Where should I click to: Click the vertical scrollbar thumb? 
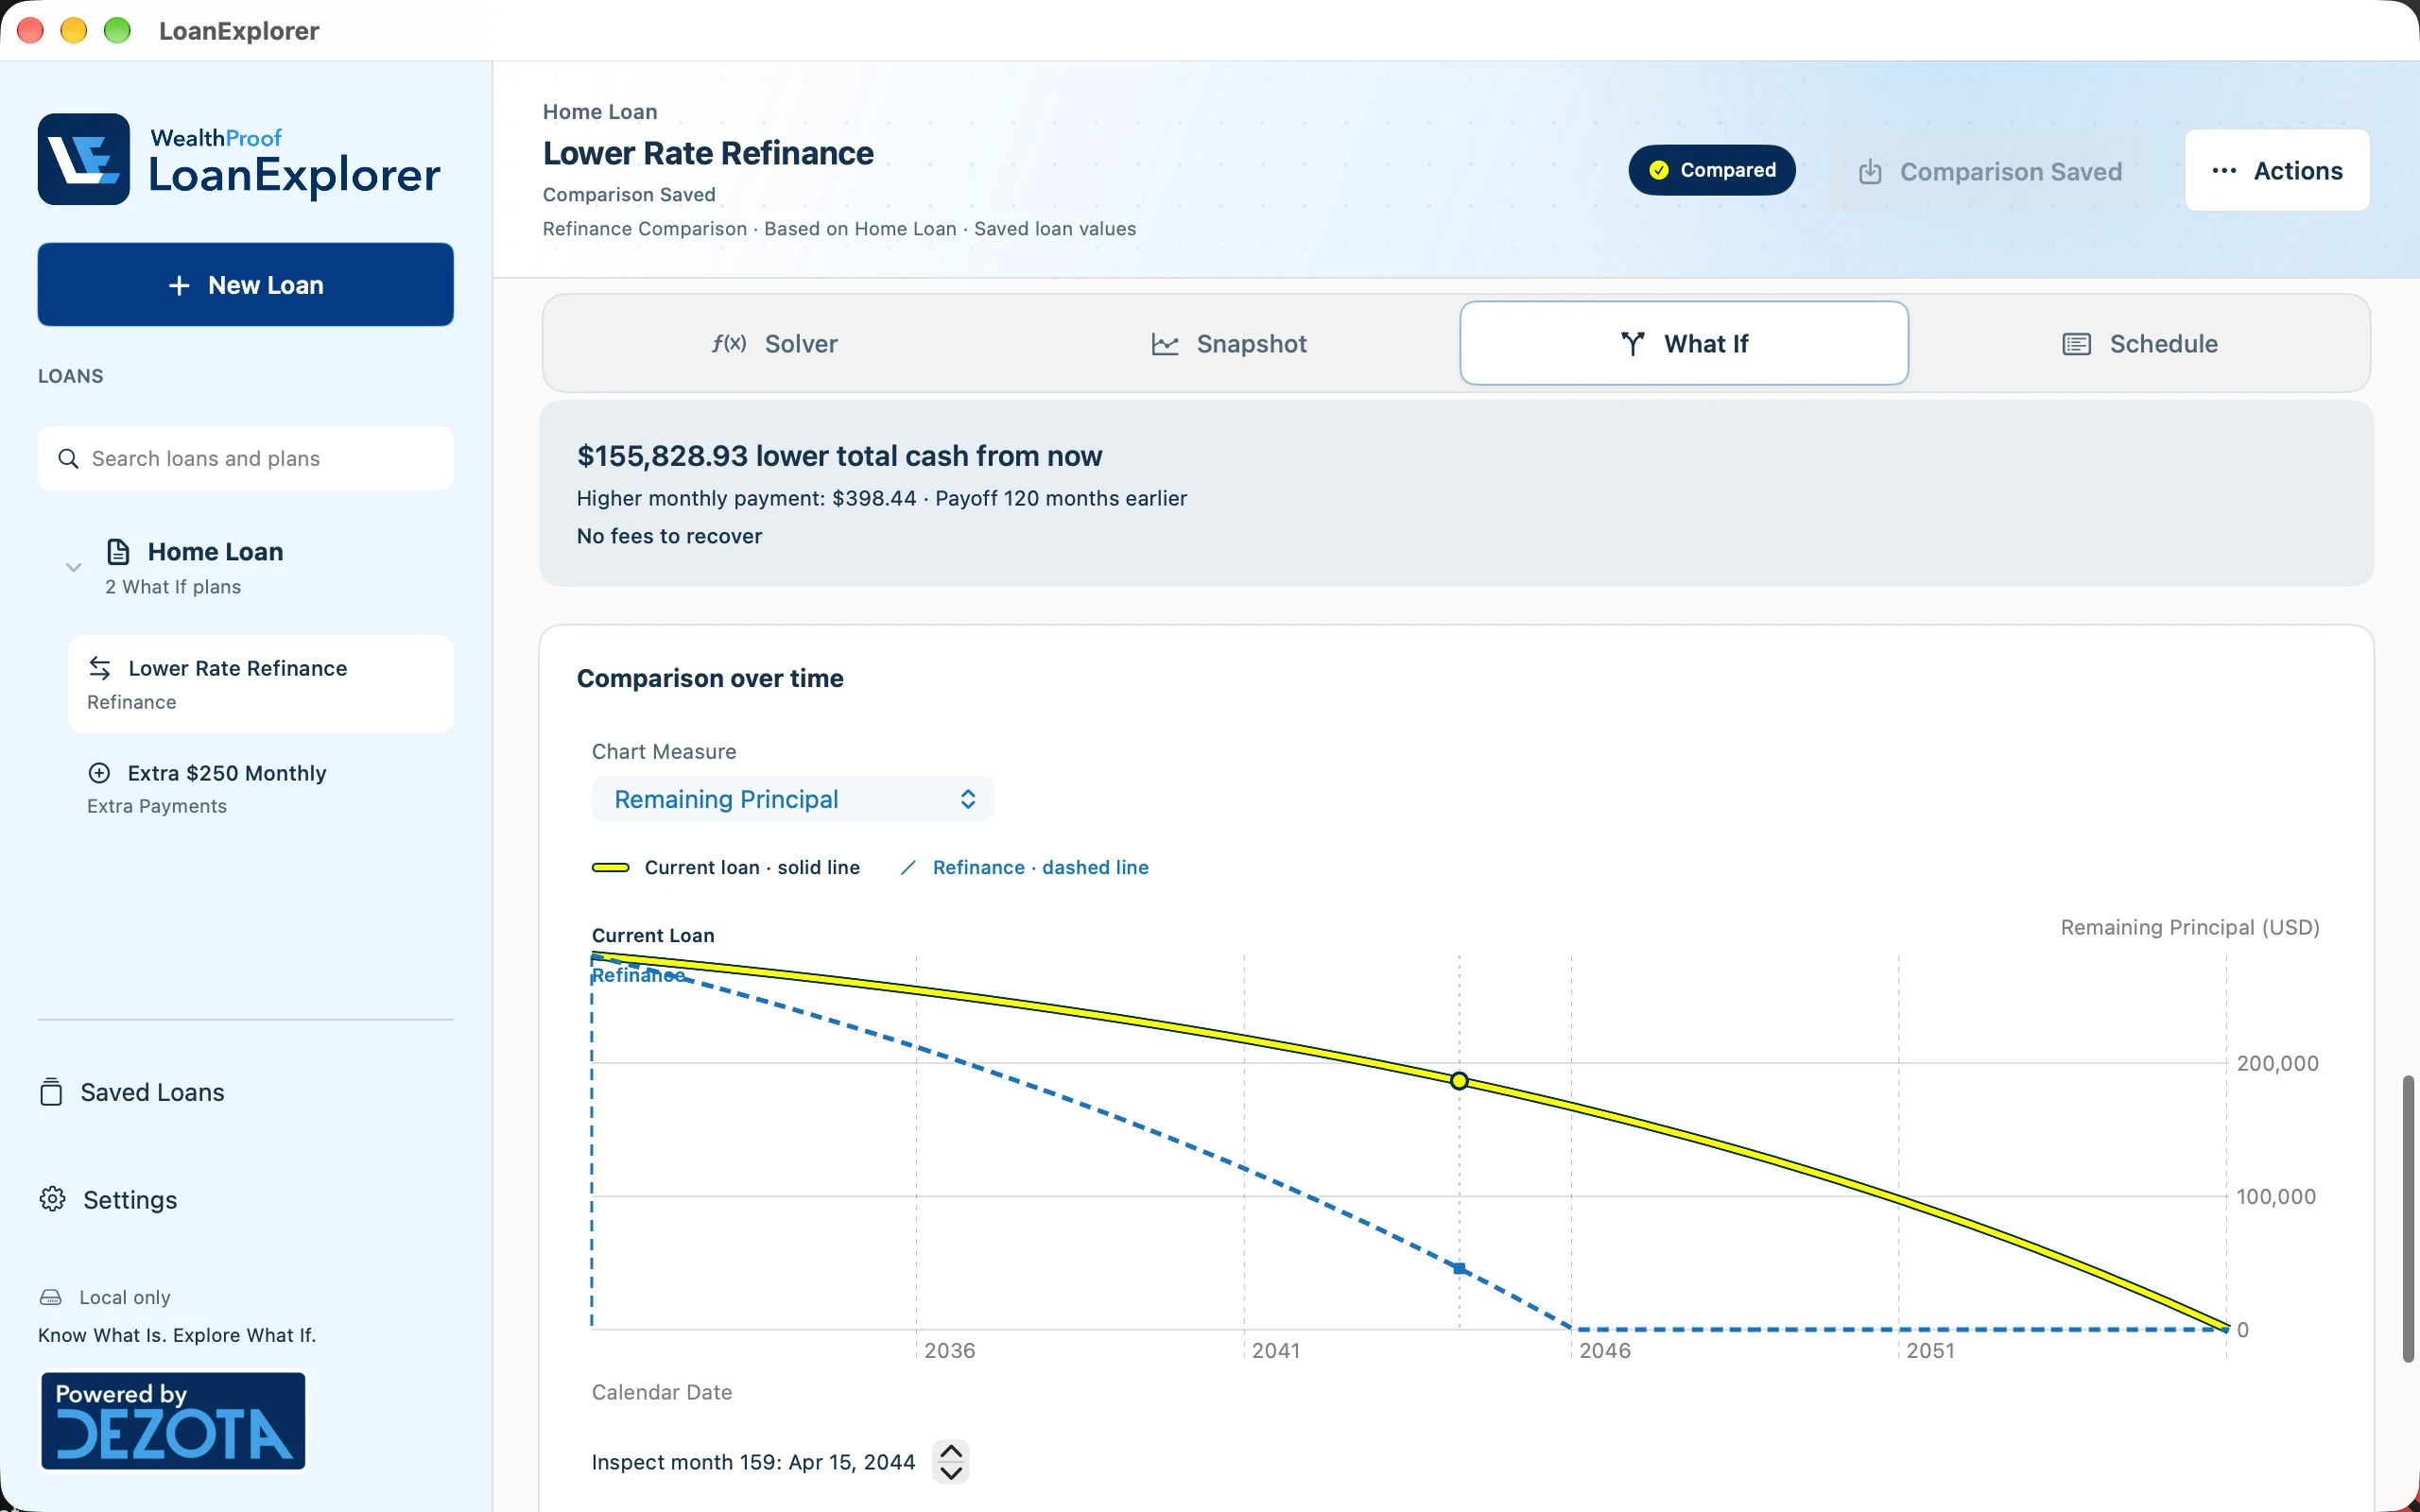click(2408, 1218)
